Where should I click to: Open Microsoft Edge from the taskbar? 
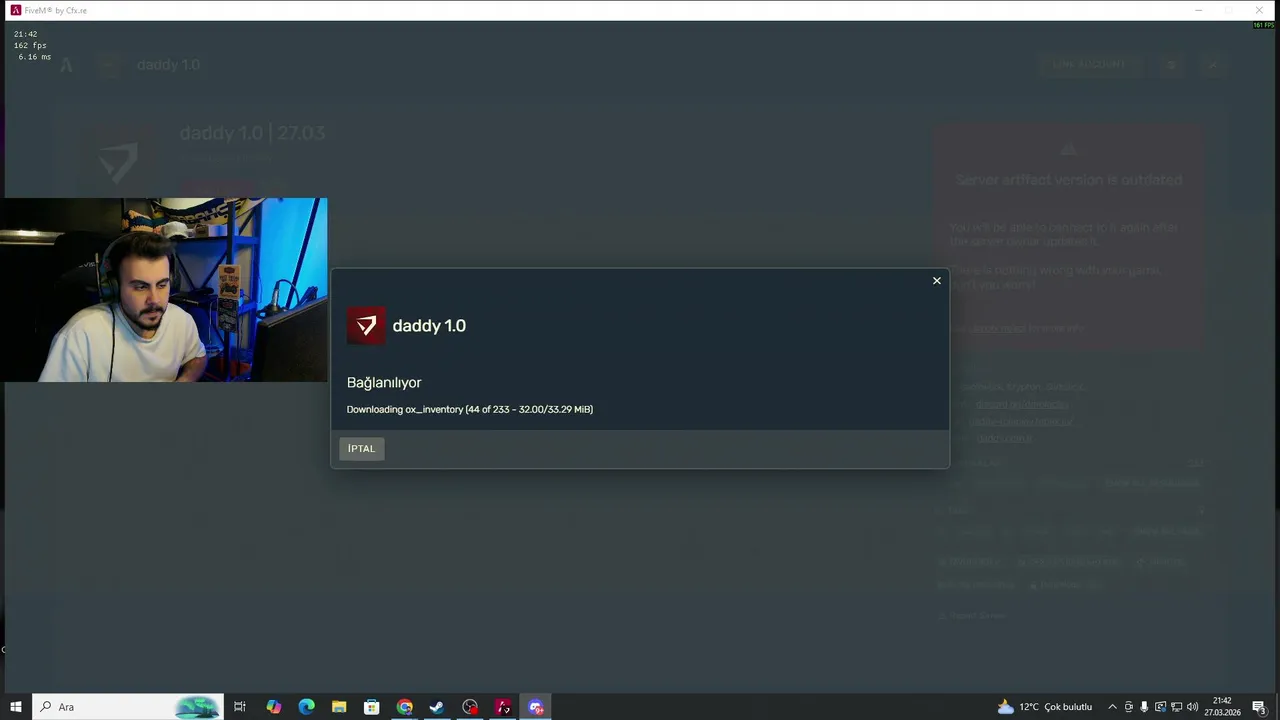[306, 707]
